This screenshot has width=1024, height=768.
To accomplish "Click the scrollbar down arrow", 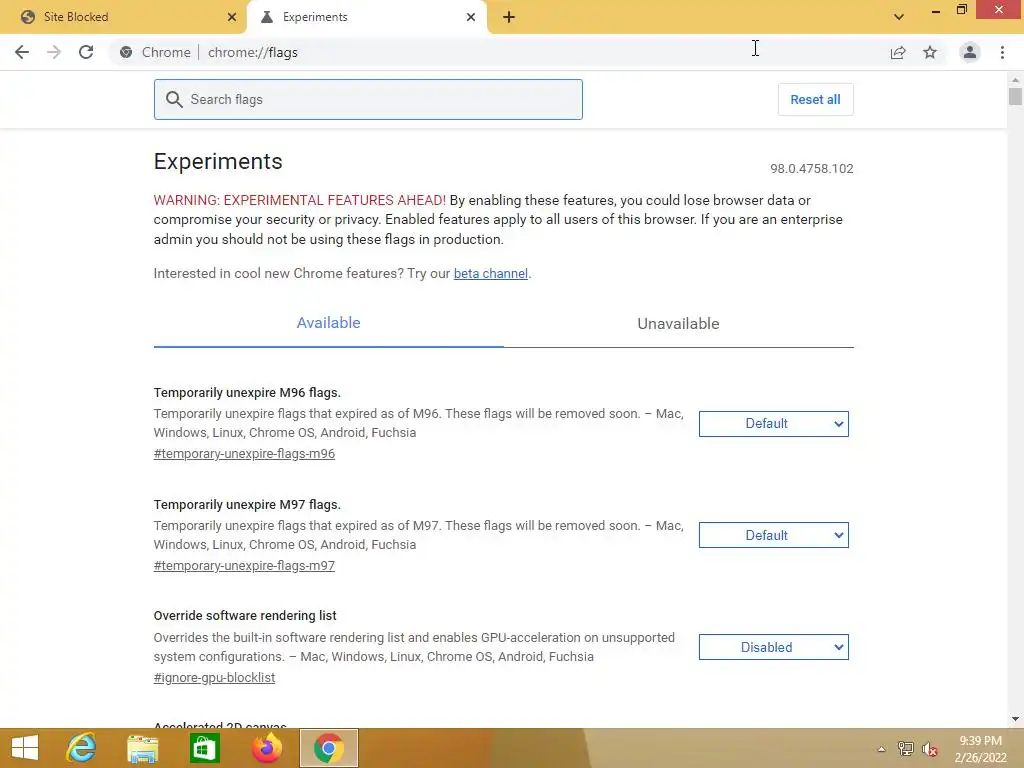I will pos(1015,719).
